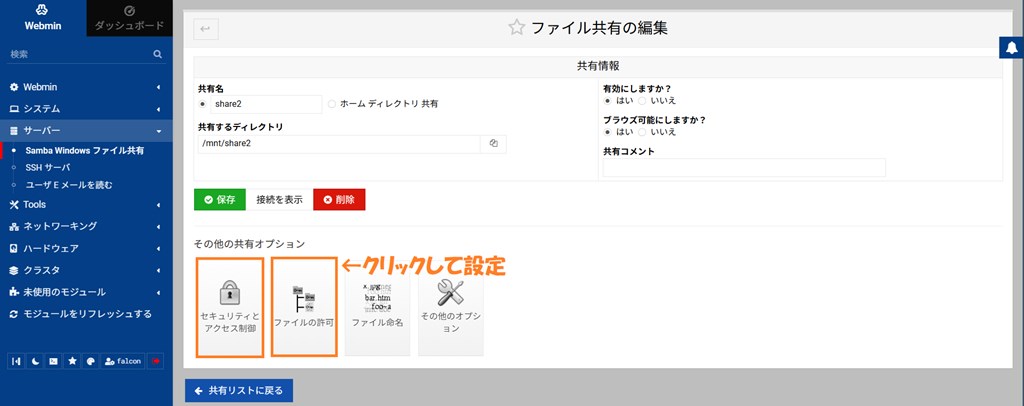Click the 共有リストに戻る button
1024x406 pixels.
tap(238, 390)
